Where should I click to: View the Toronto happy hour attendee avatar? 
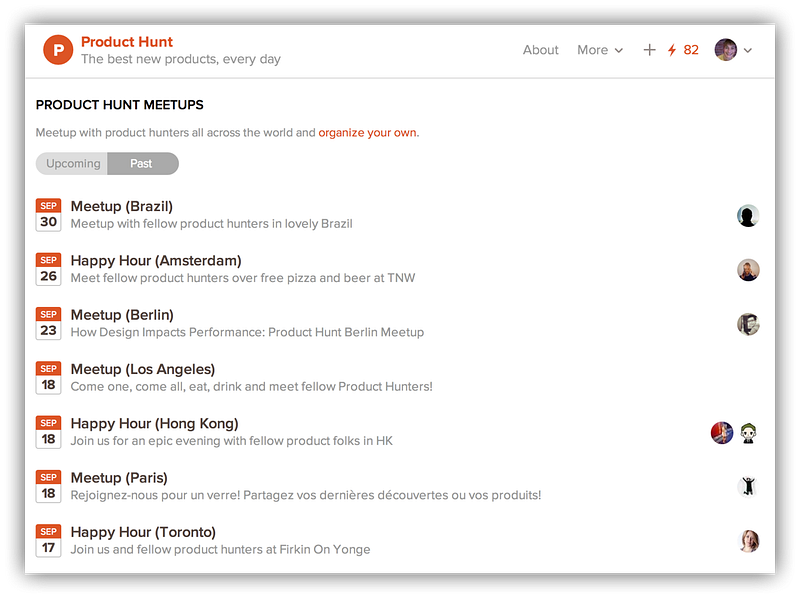click(748, 541)
